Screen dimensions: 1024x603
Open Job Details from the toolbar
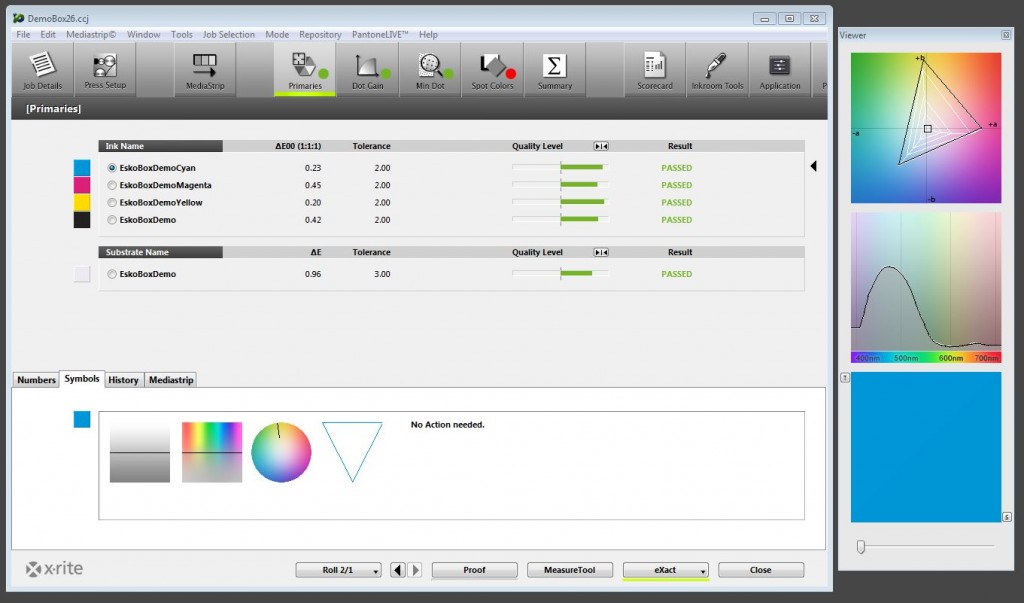click(x=42, y=70)
